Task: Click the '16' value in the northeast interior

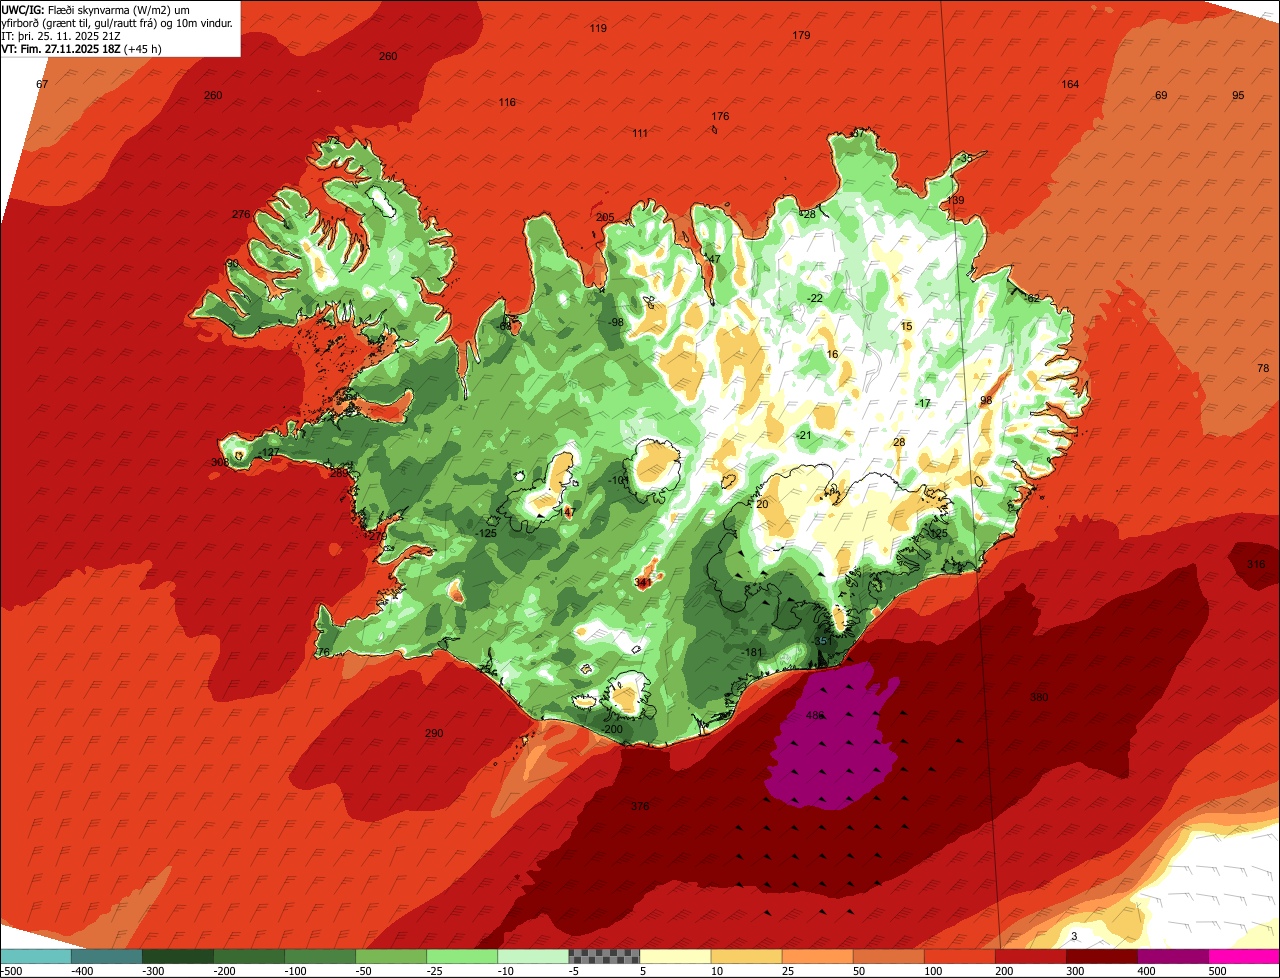Action: 832,354
